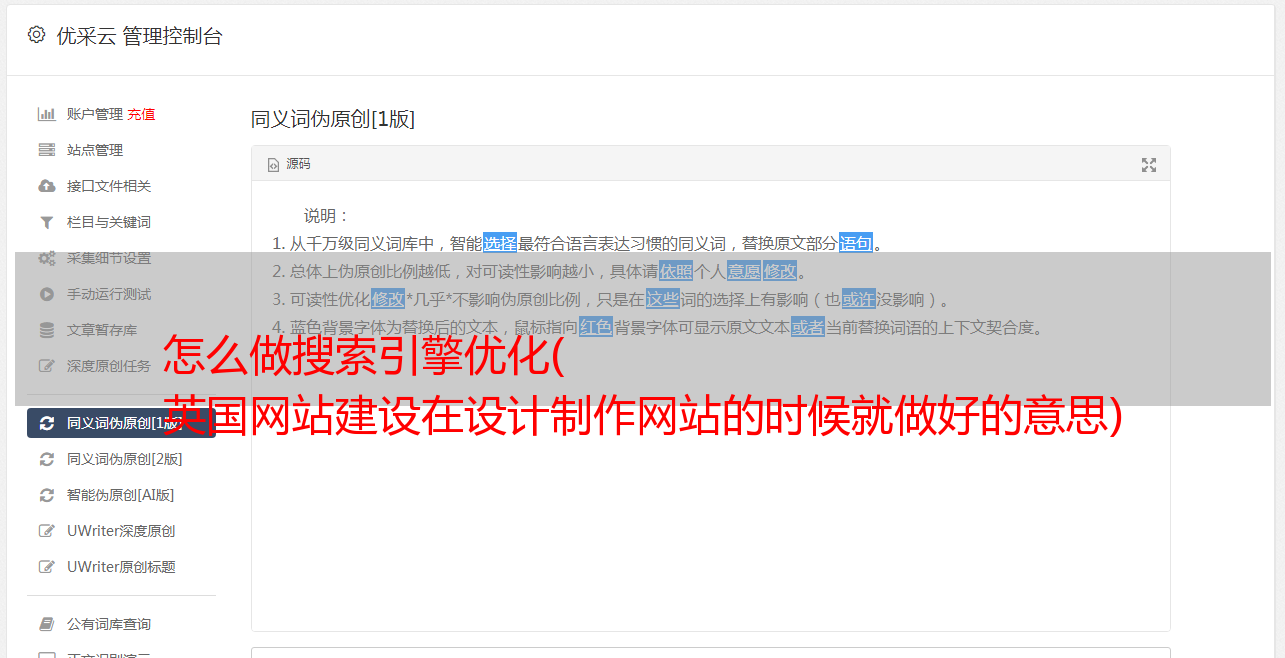Open 账户管理 bar chart icon
This screenshot has width=1285, height=658.
(x=46, y=114)
